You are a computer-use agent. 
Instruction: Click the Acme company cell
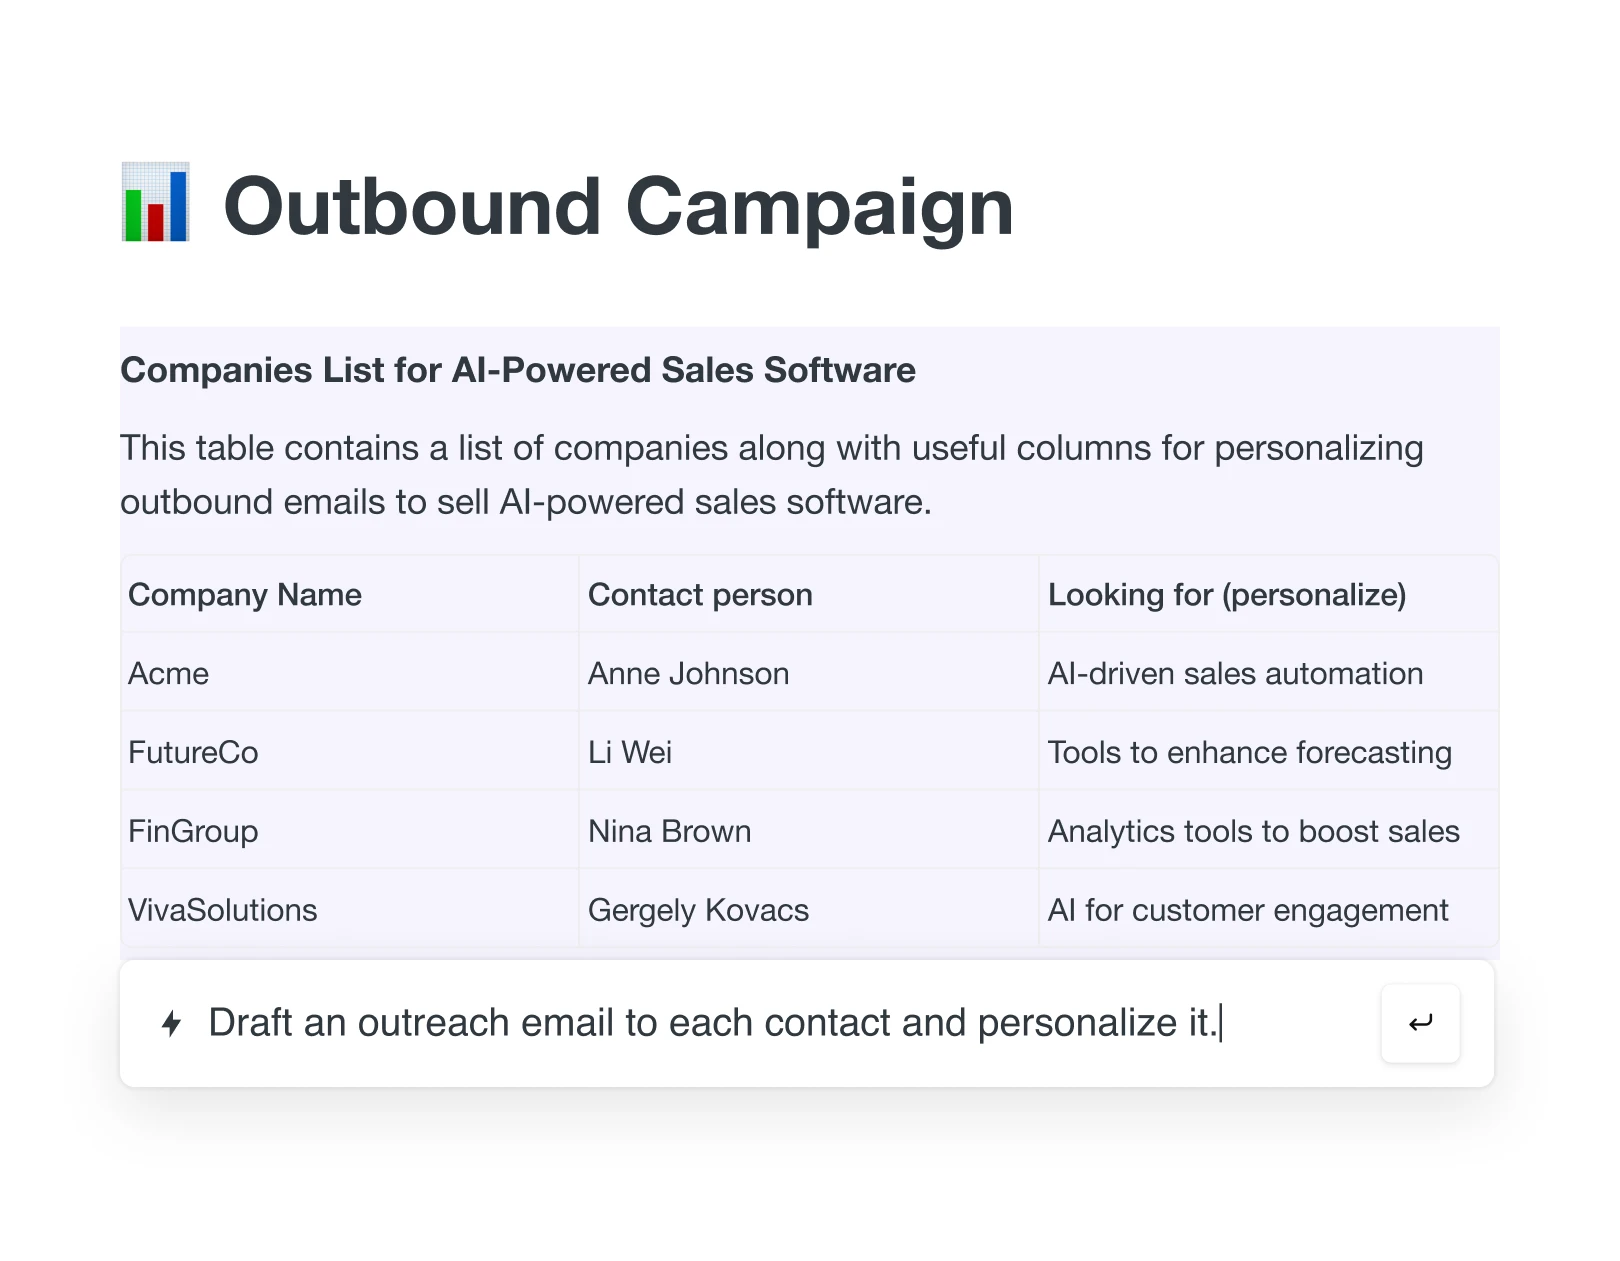coord(168,673)
